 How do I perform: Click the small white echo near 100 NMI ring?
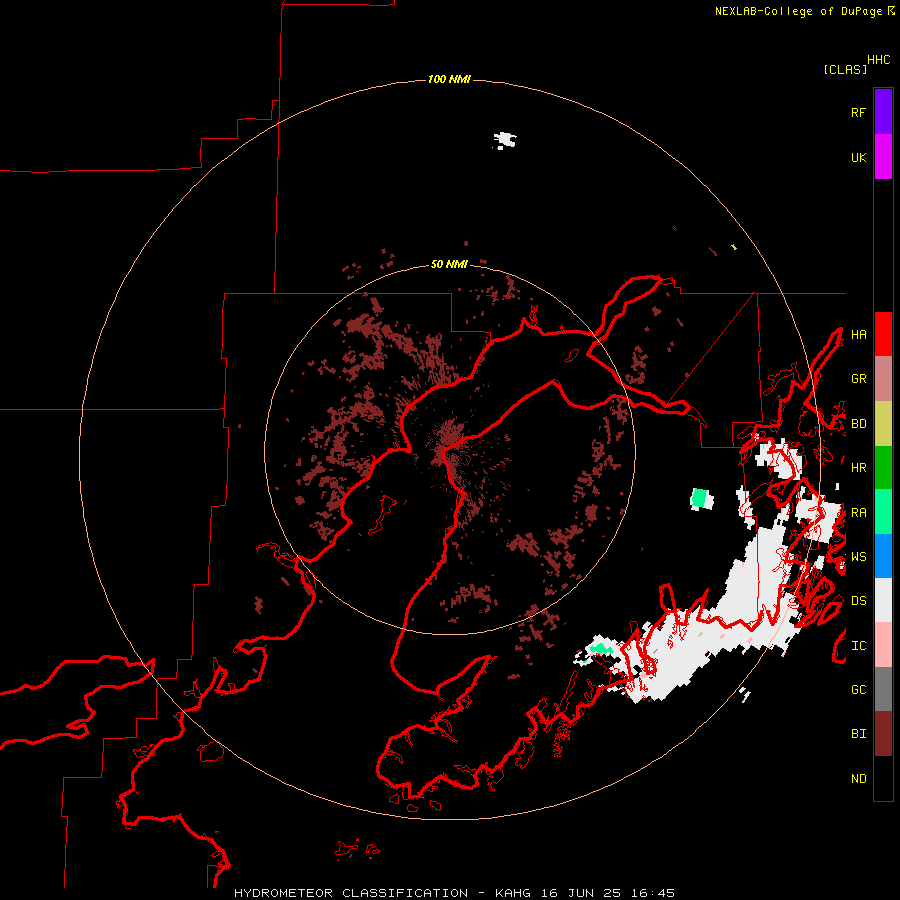click(x=505, y=140)
